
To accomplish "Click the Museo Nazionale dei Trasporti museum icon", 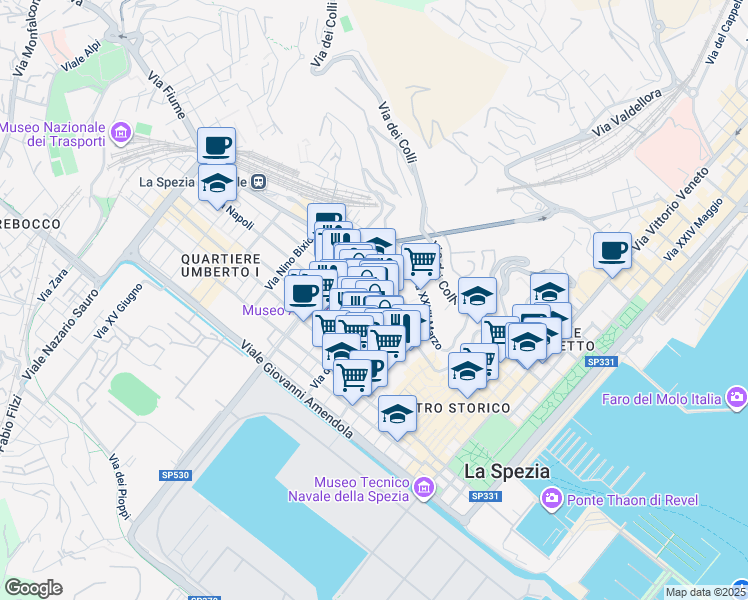I will (x=121, y=133).
